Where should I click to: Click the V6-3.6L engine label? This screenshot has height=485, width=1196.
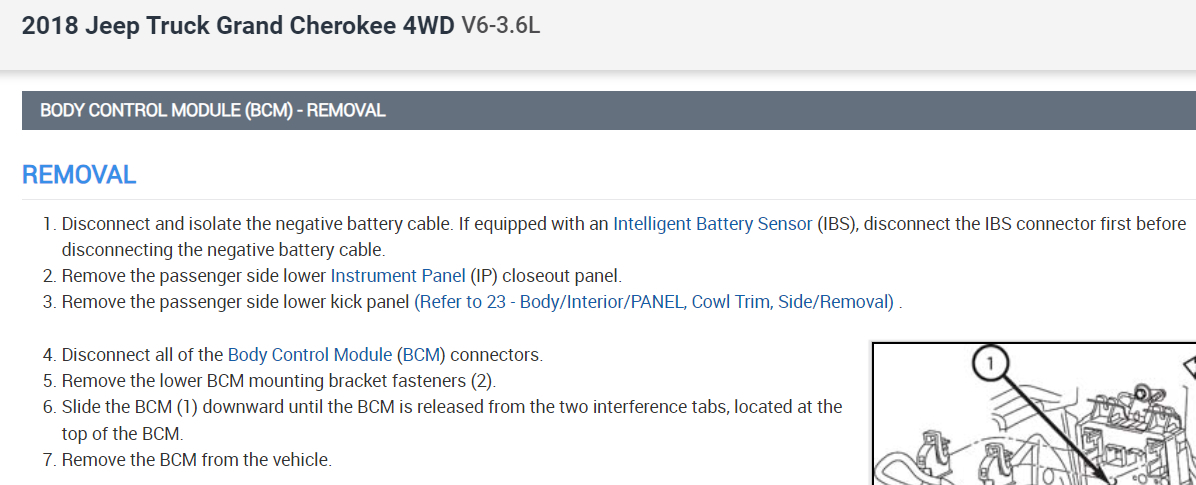click(x=501, y=26)
